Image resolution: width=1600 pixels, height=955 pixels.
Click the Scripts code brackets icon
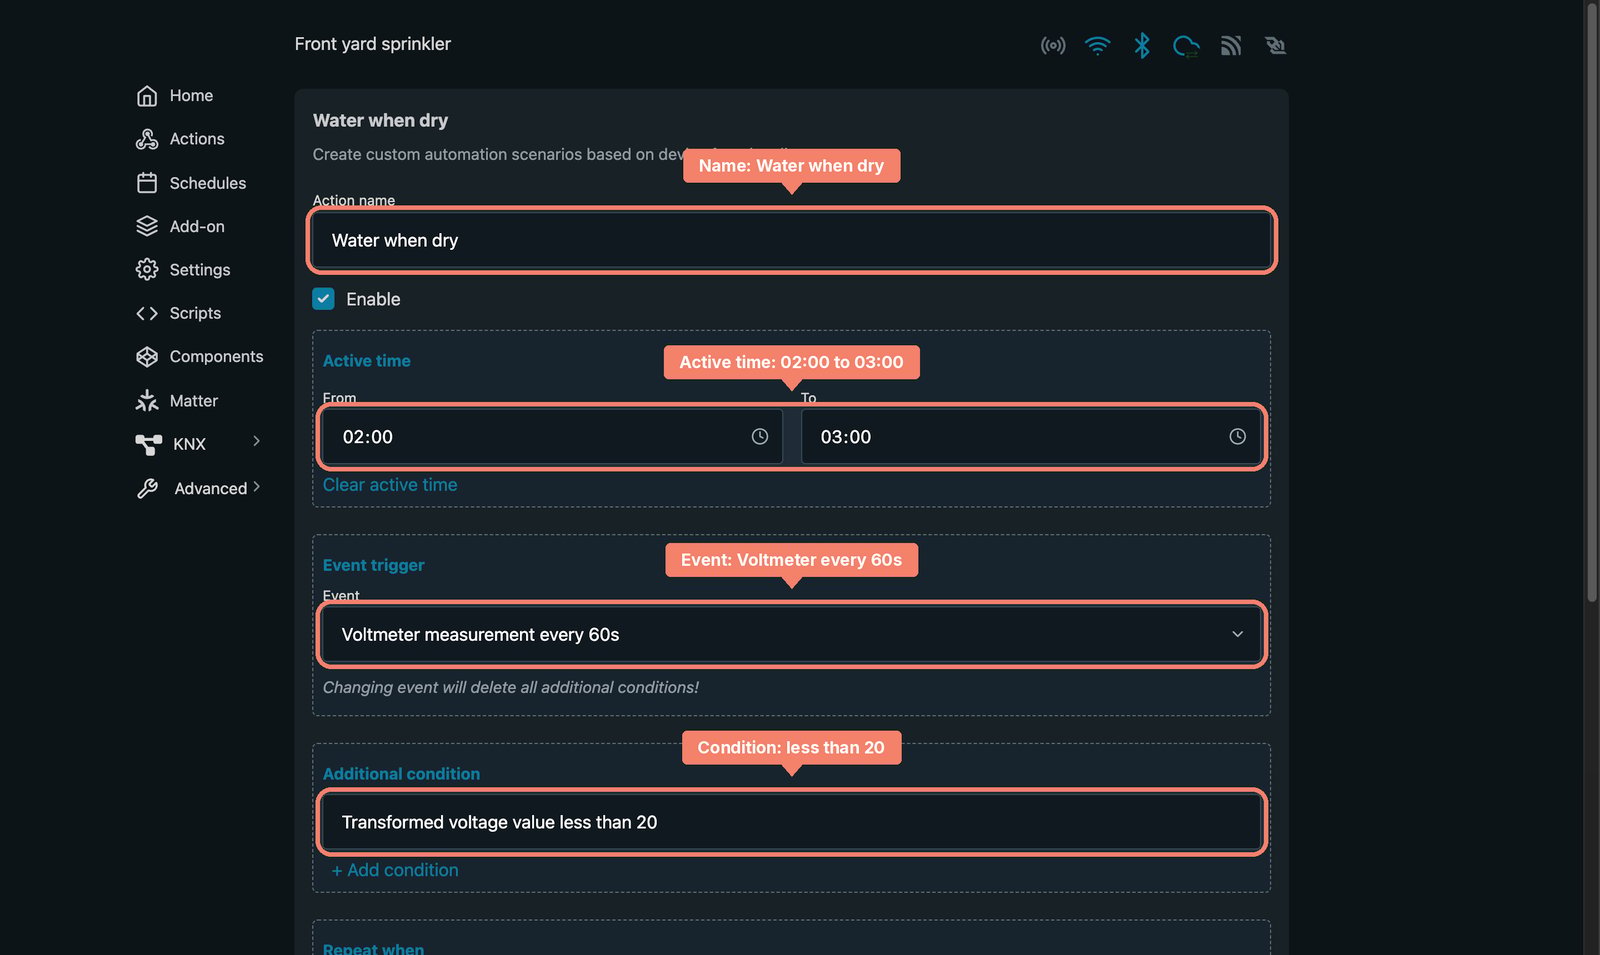pos(147,313)
